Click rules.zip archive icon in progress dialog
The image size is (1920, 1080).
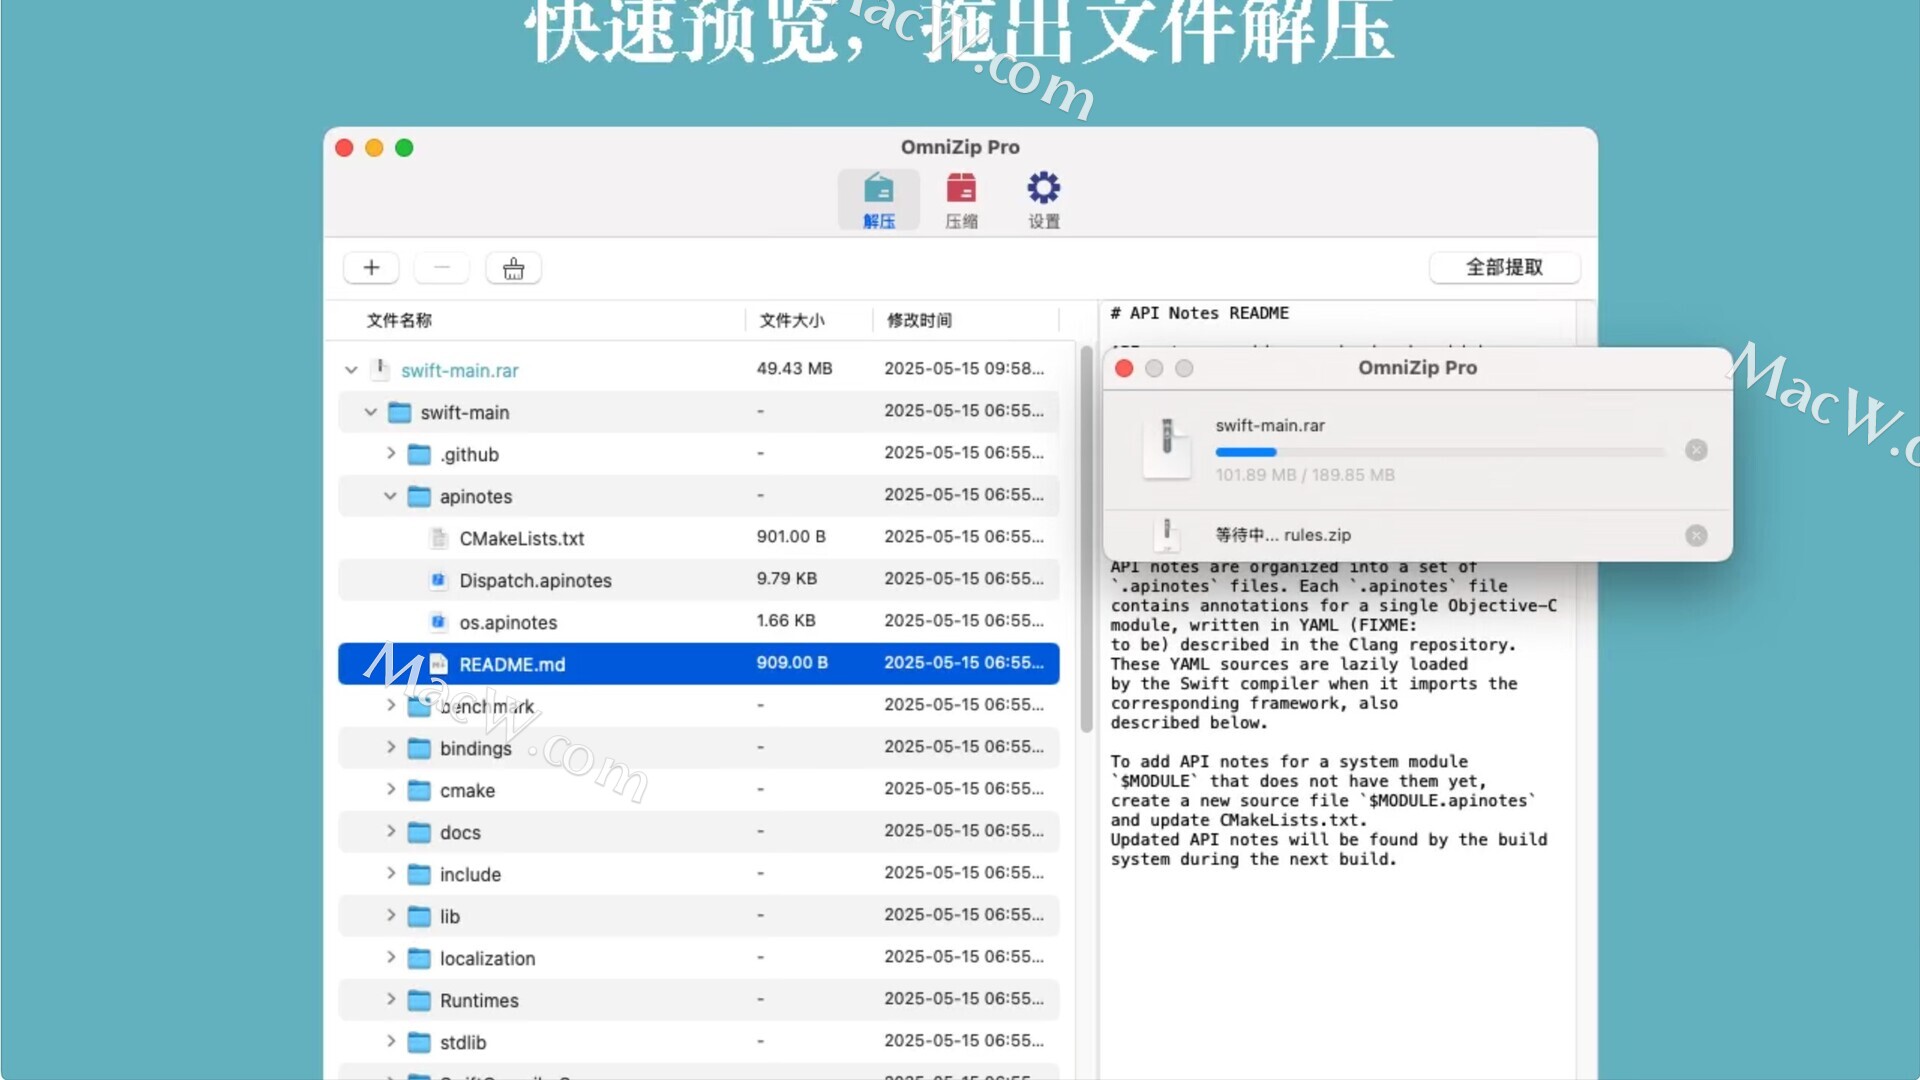[1166, 535]
